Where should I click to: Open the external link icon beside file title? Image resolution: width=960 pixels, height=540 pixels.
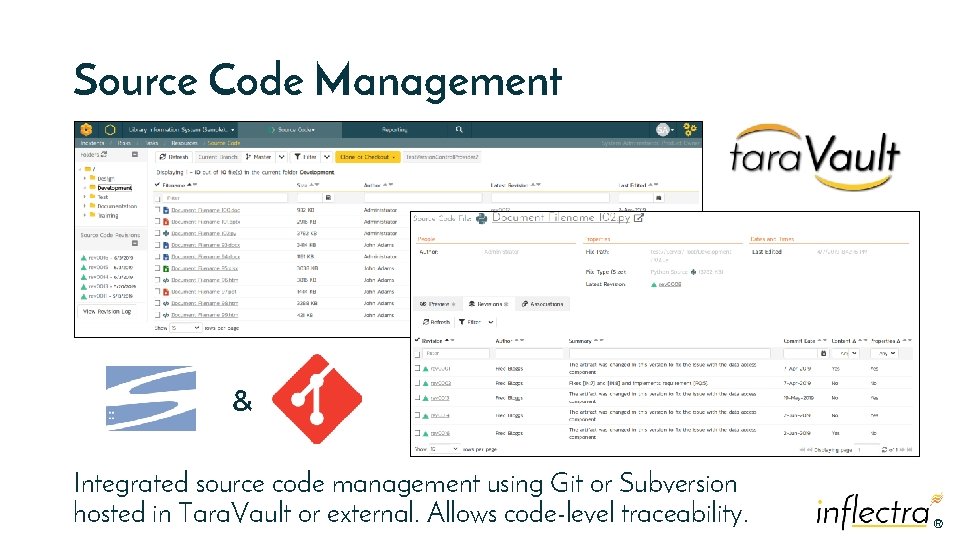(x=639, y=218)
